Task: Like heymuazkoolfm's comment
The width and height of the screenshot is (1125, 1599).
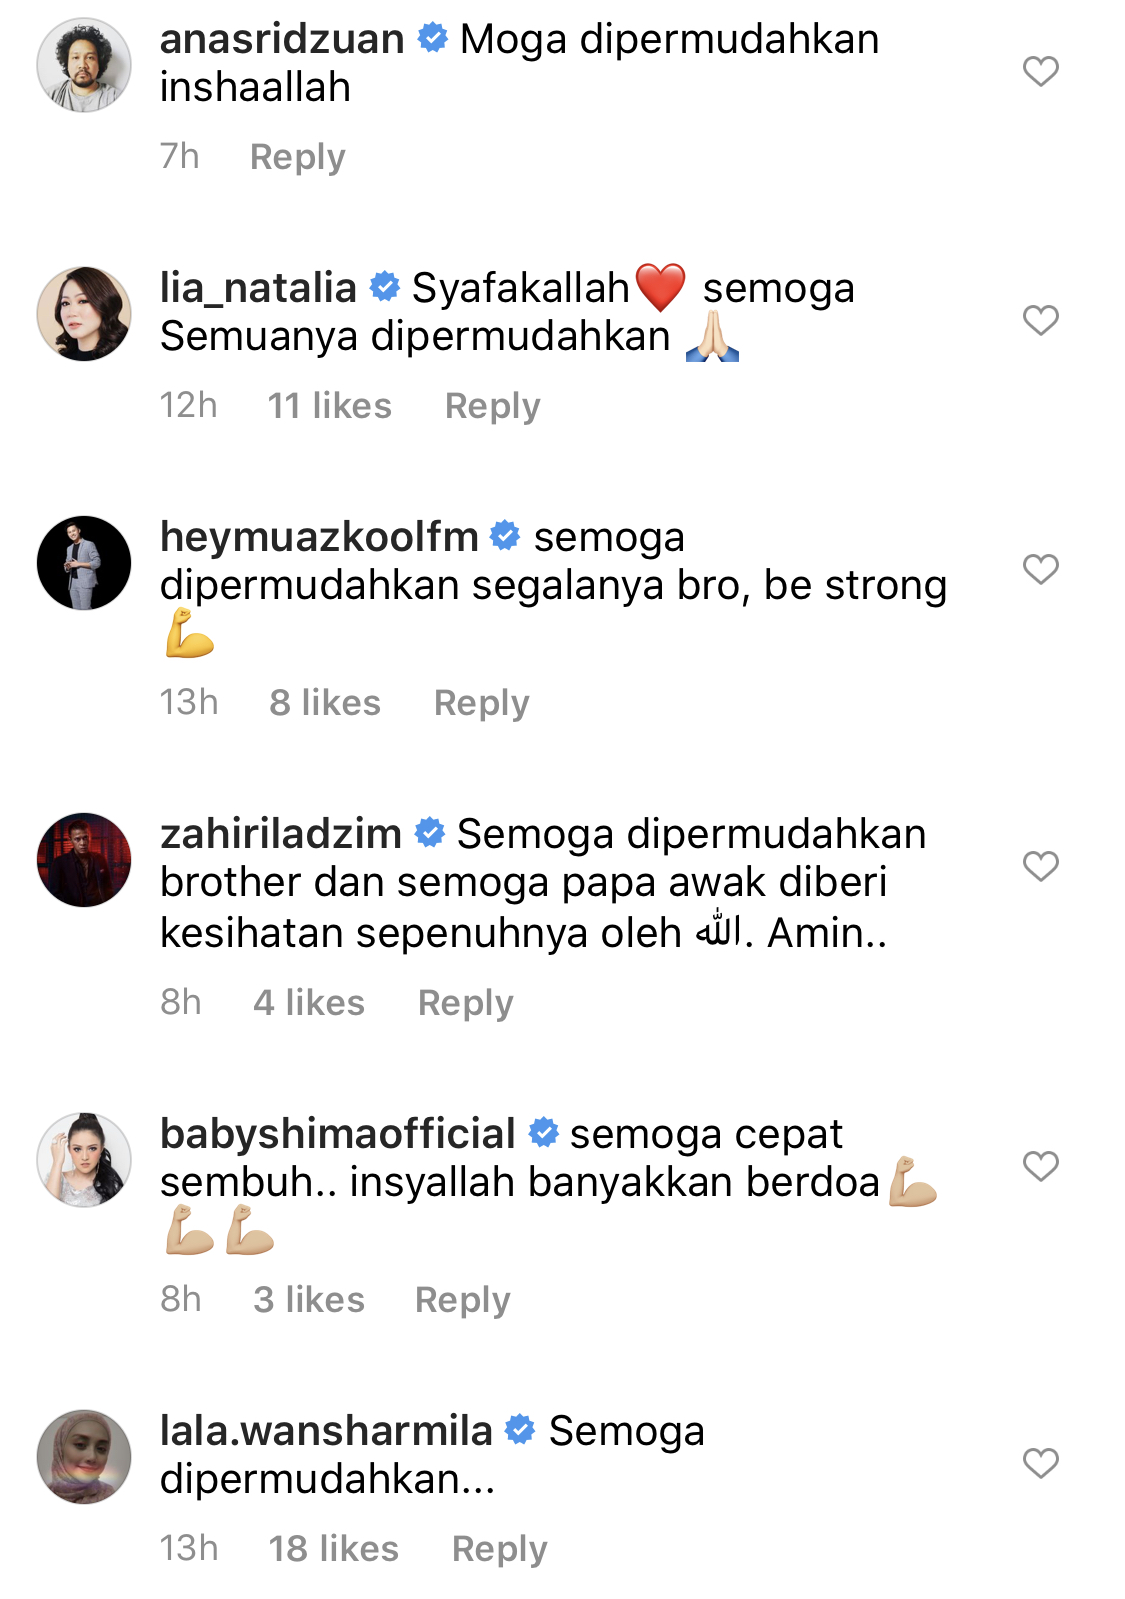Action: click(1040, 569)
